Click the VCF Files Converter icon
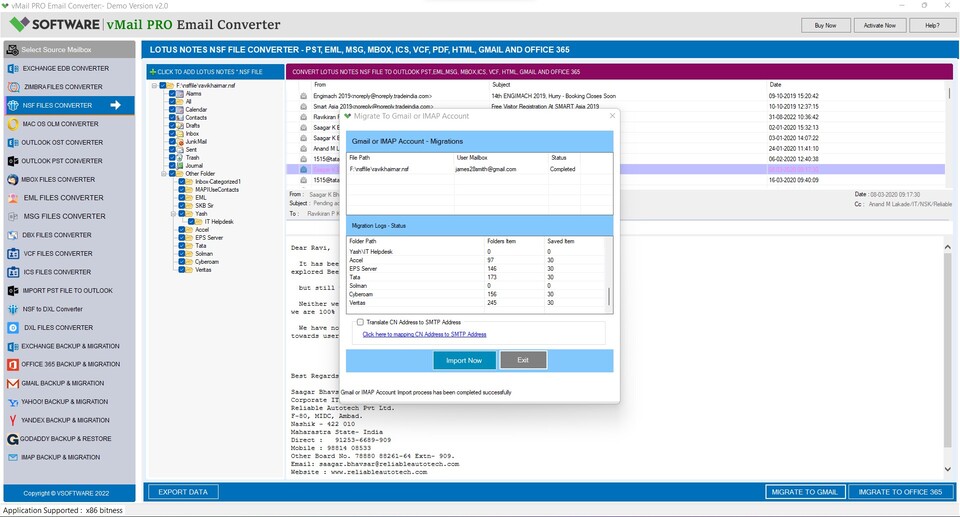This screenshot has height=517, width=960. coord(13,254)
